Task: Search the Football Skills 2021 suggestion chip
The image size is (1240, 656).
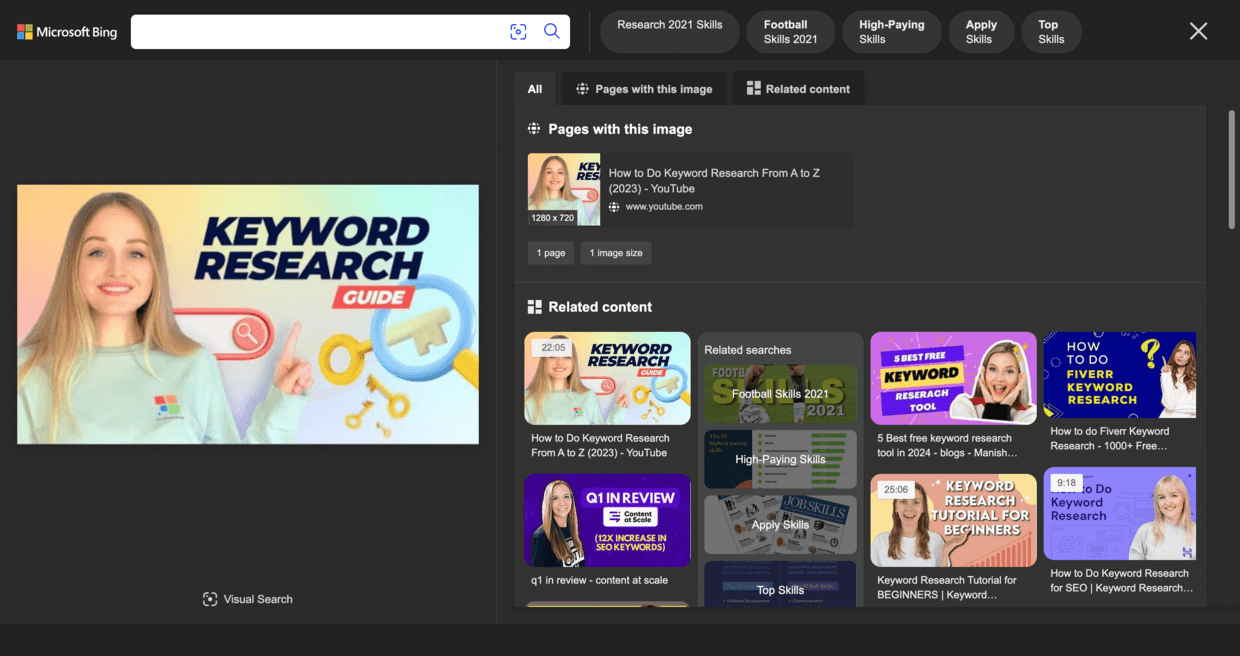Action: (789, 31)
